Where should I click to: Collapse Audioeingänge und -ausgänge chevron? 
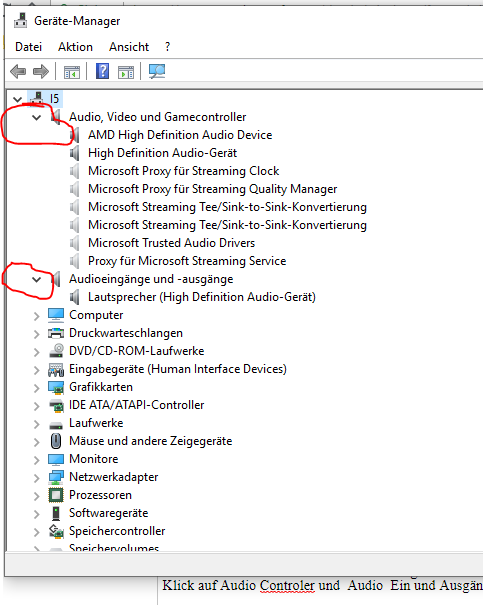pos(36,279)
